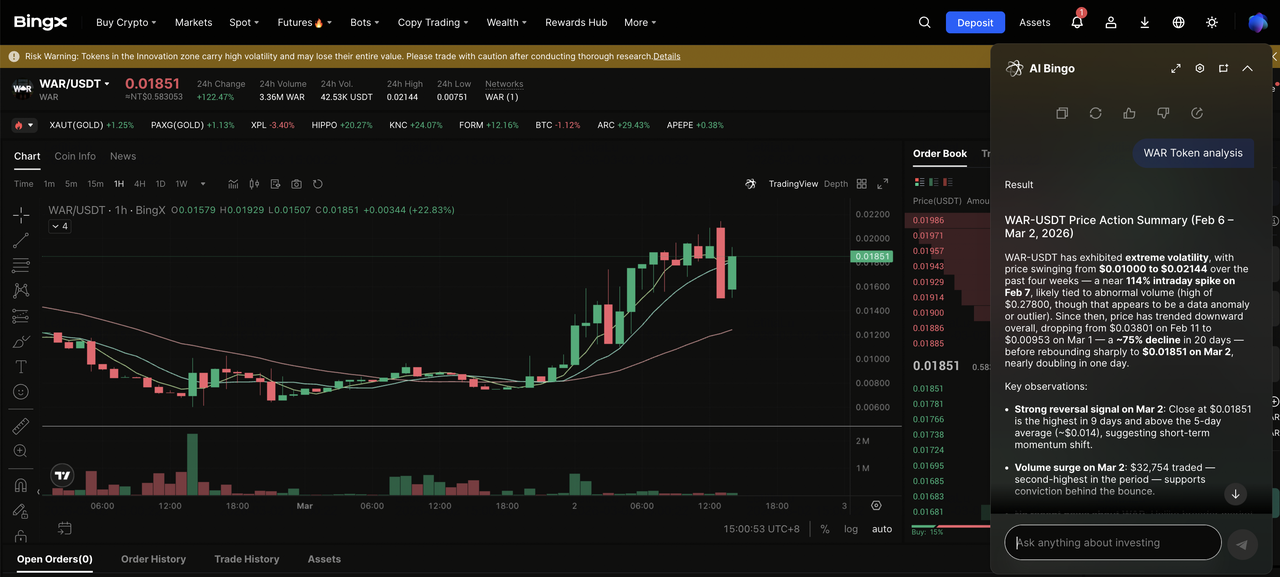1280x577 pixels.
Task: Select the magnet mode tool
Action: pyautogui.click(x=21, y=486)
